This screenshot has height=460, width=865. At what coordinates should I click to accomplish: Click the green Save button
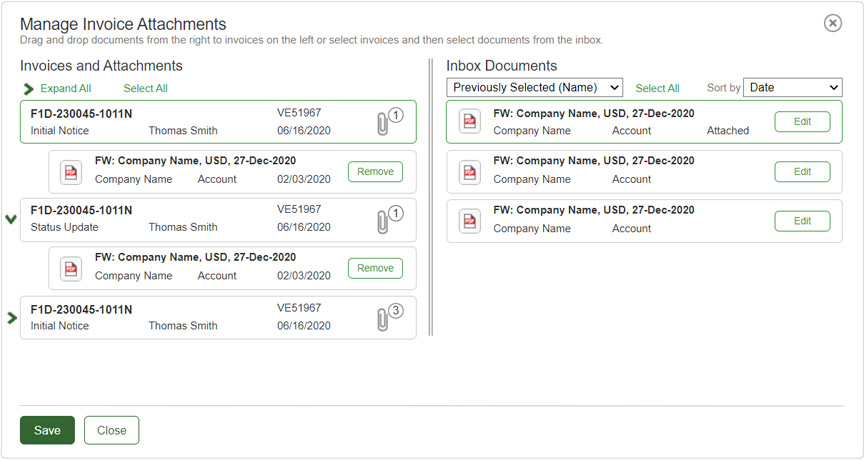[47, 430]
